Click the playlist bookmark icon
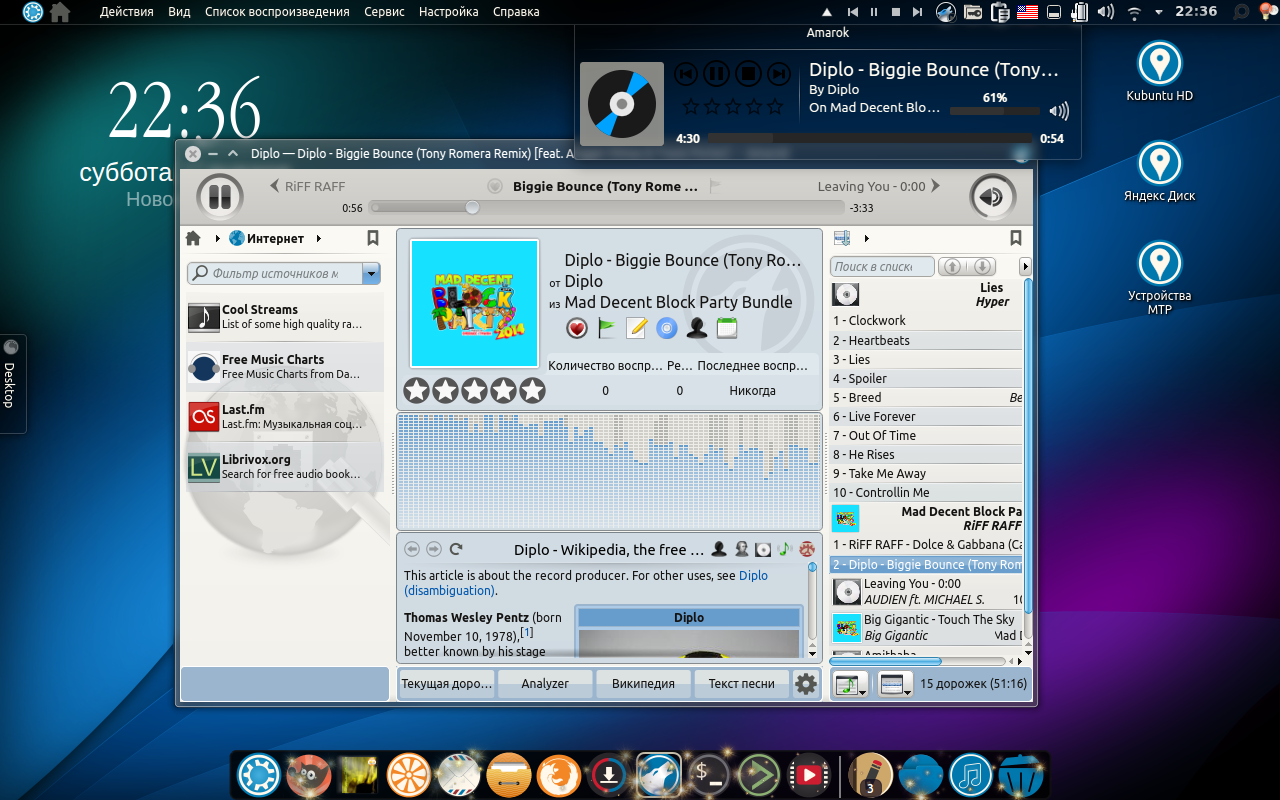1280x800 pixels. pos(1016,238)
